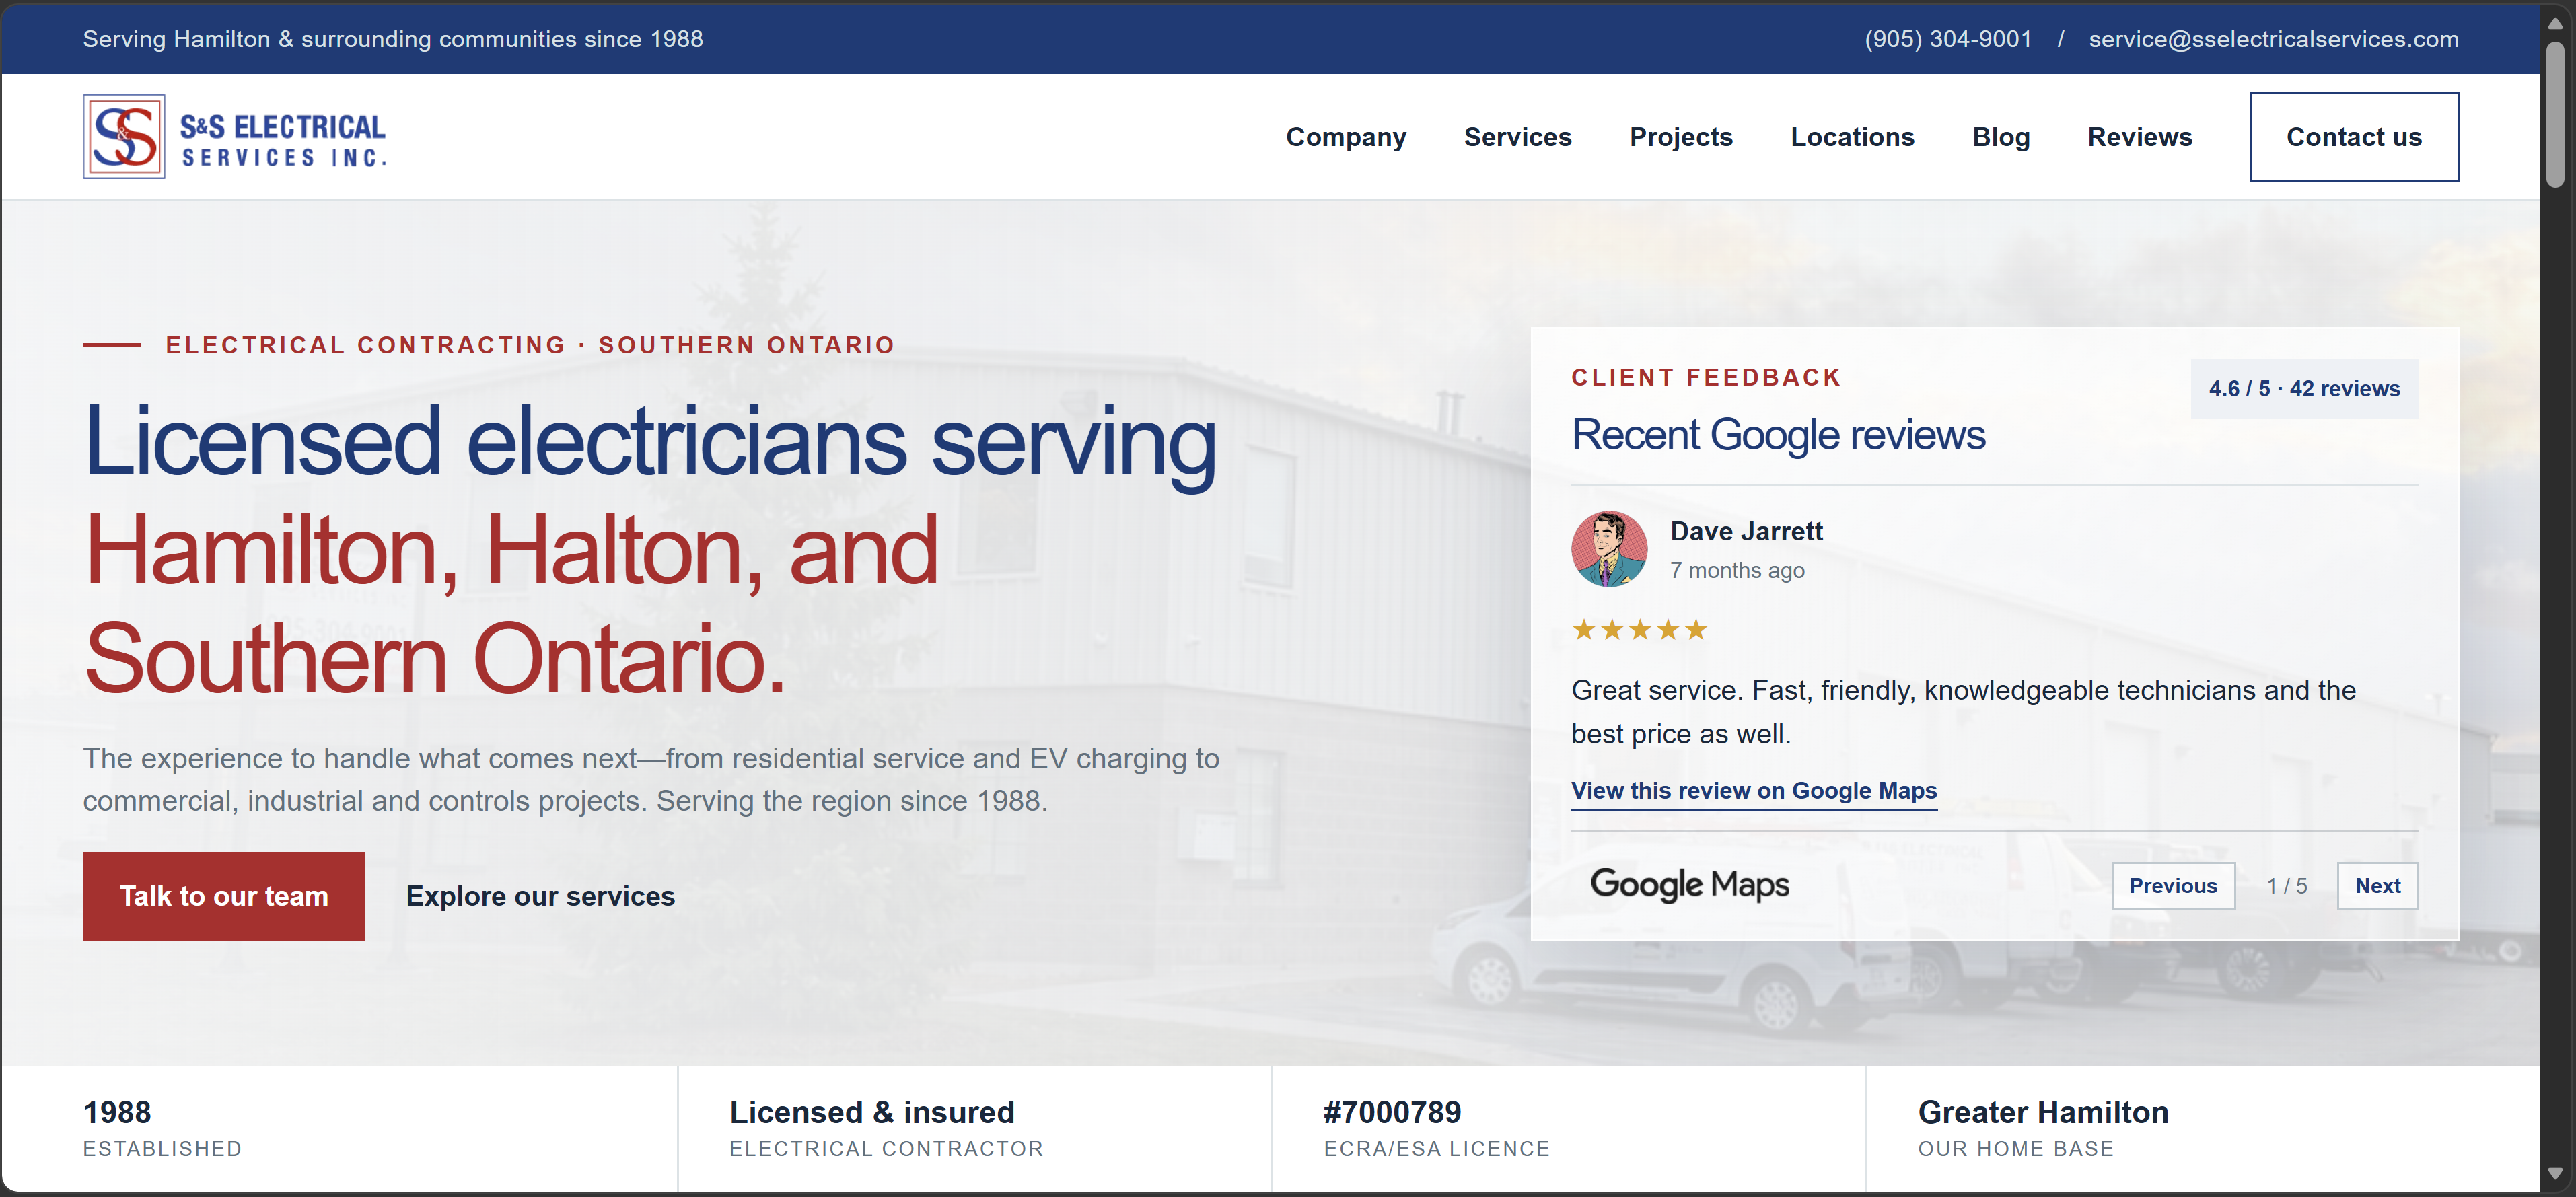Click the Recent Google reviews heading

[1778, 435]
